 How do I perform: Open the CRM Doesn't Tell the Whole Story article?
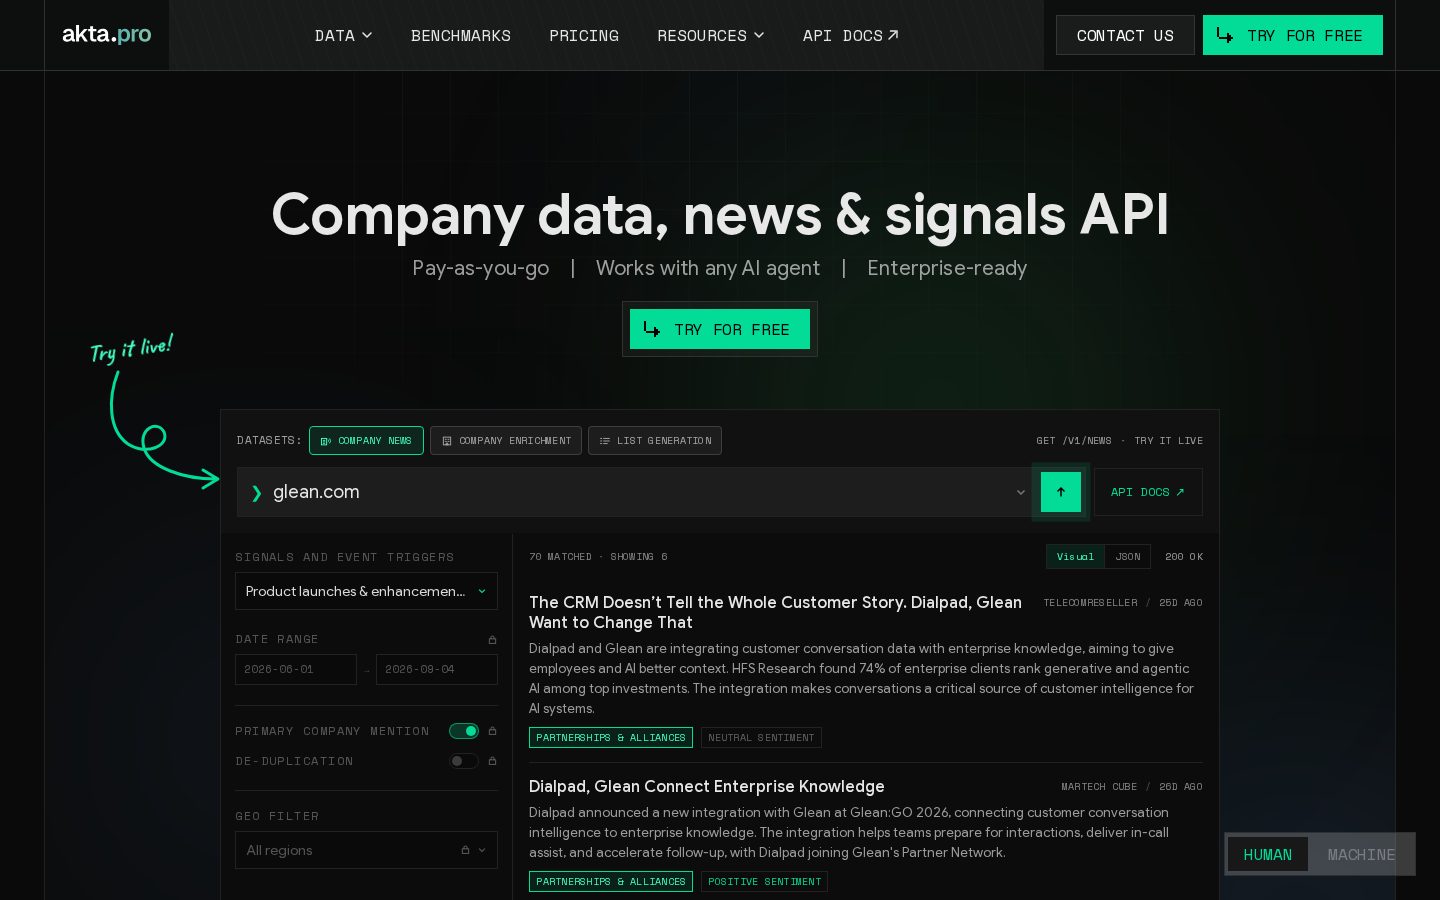[775, 612]
